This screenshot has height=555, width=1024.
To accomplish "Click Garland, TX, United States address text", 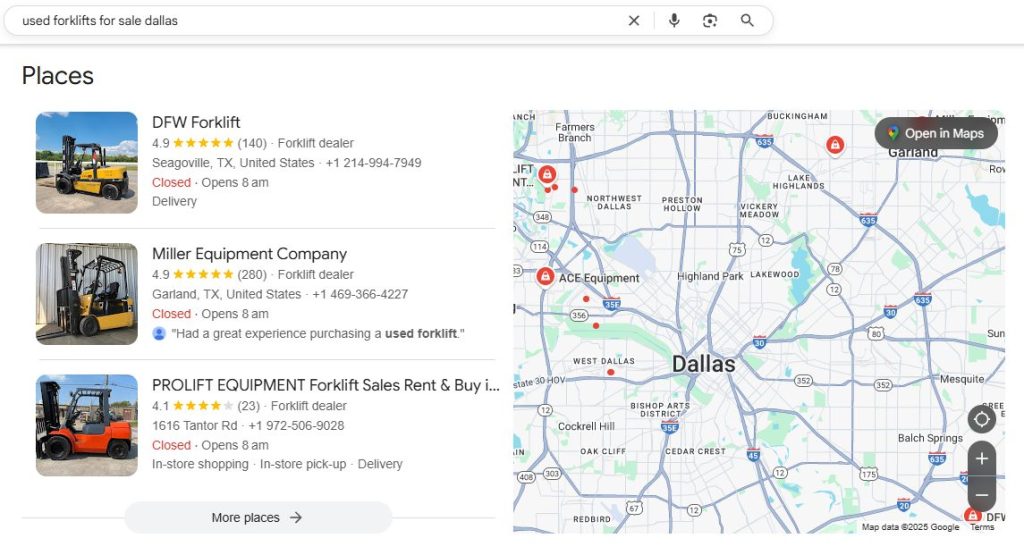I will [x=227, y=294].
